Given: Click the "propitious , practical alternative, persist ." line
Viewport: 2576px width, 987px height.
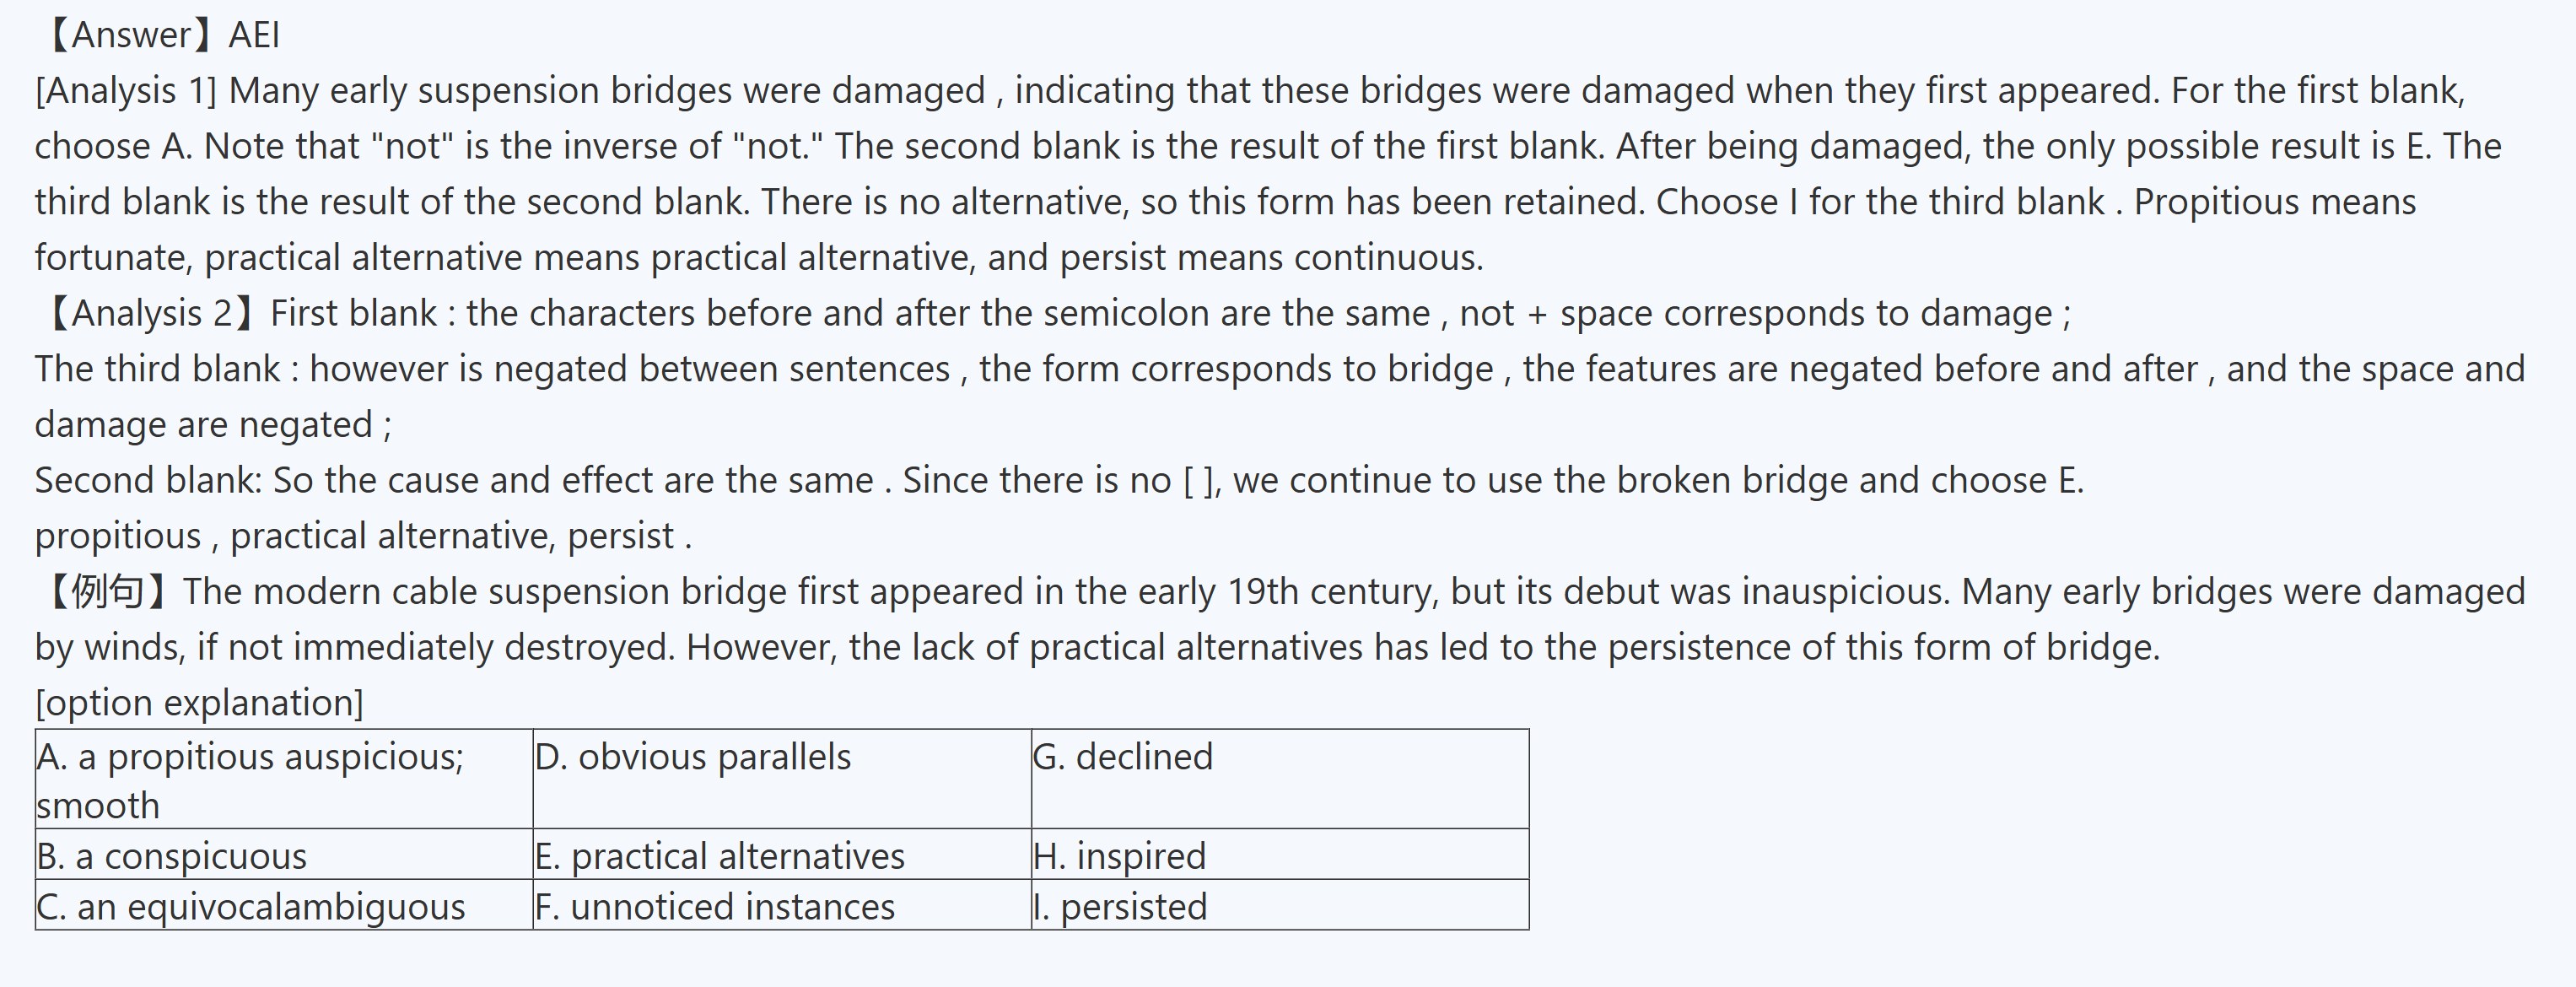Looking at the screenshot, I should point(363,536).
